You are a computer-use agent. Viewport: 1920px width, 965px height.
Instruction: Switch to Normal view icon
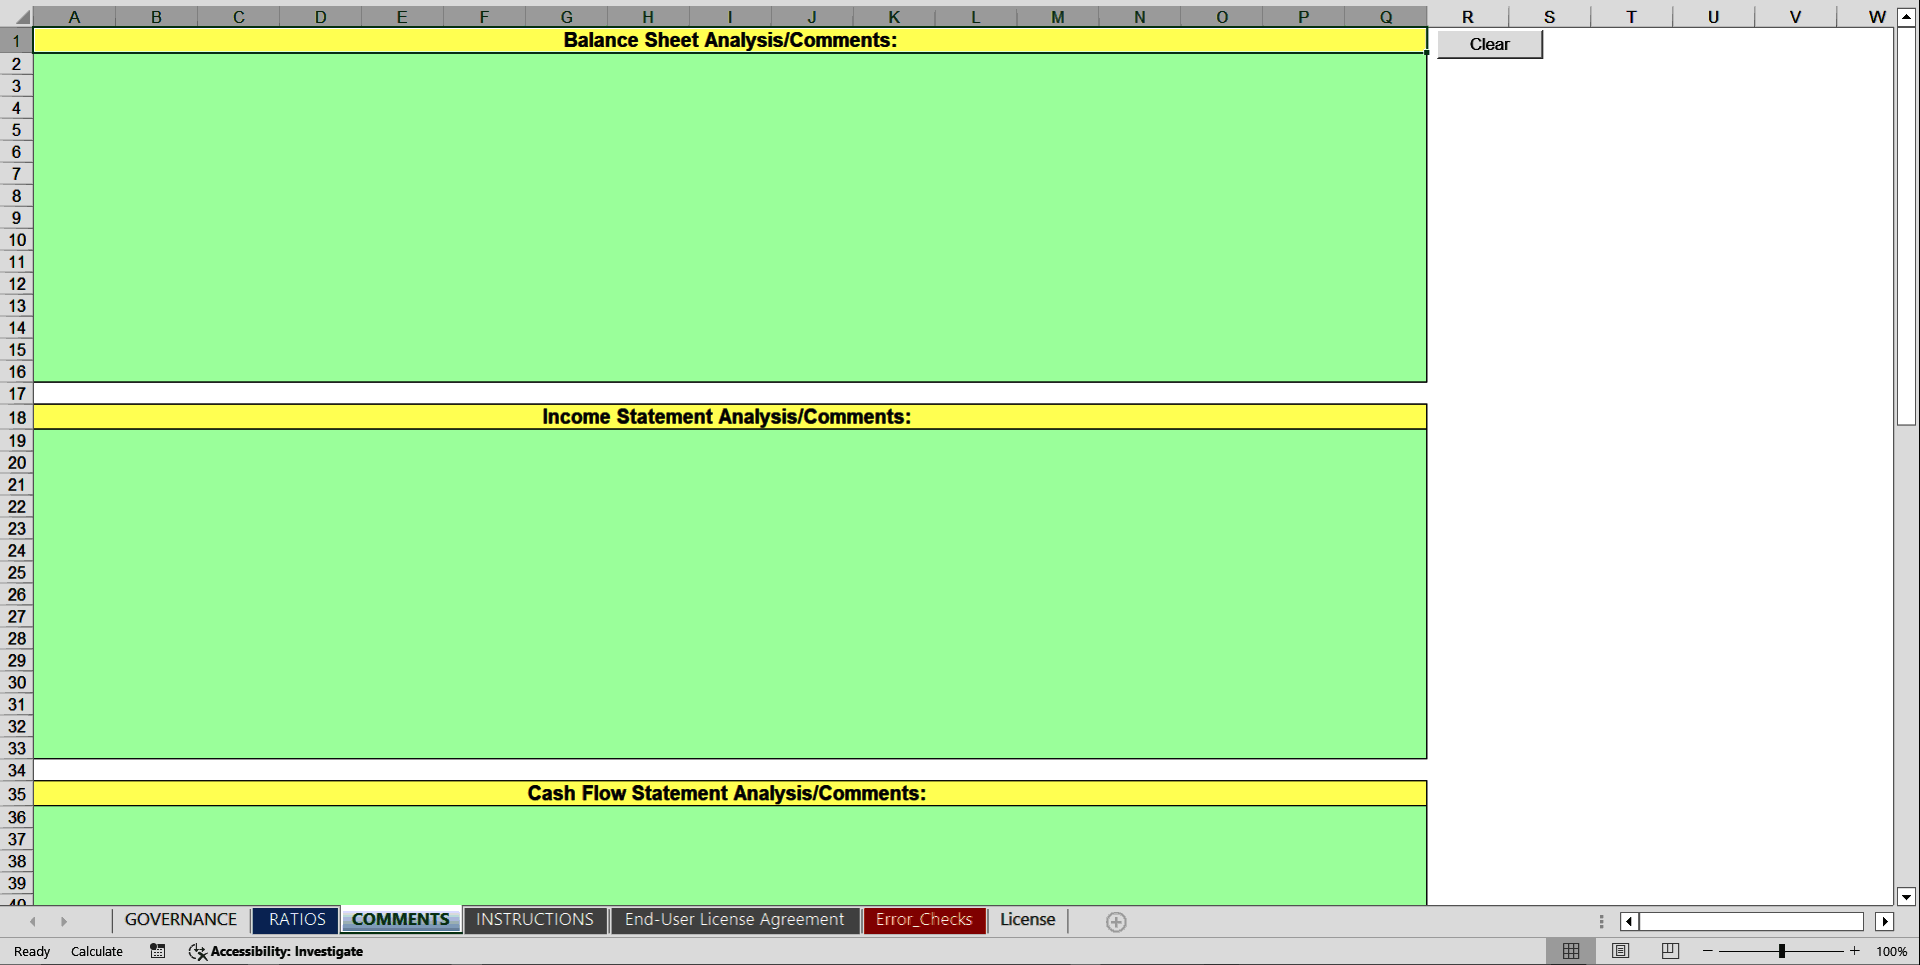click(1570, 951)
